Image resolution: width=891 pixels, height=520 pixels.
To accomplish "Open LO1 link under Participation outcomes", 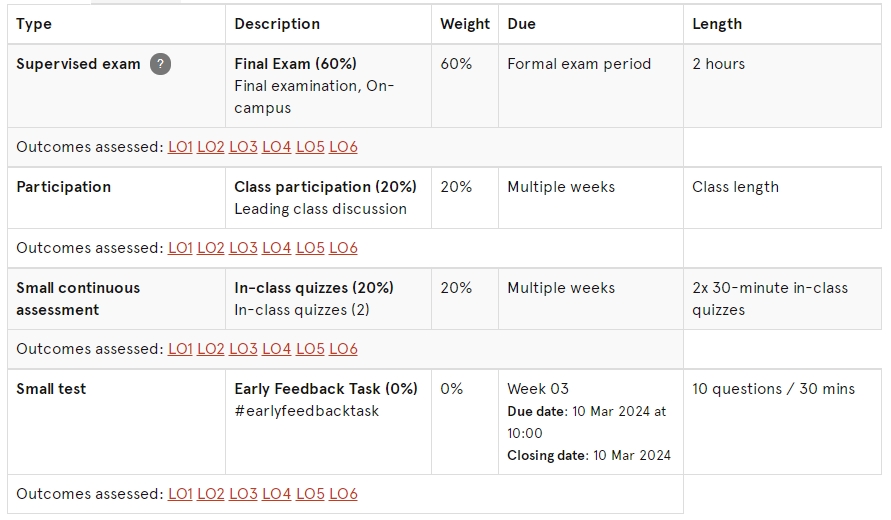I will click(x=180, y=248).
